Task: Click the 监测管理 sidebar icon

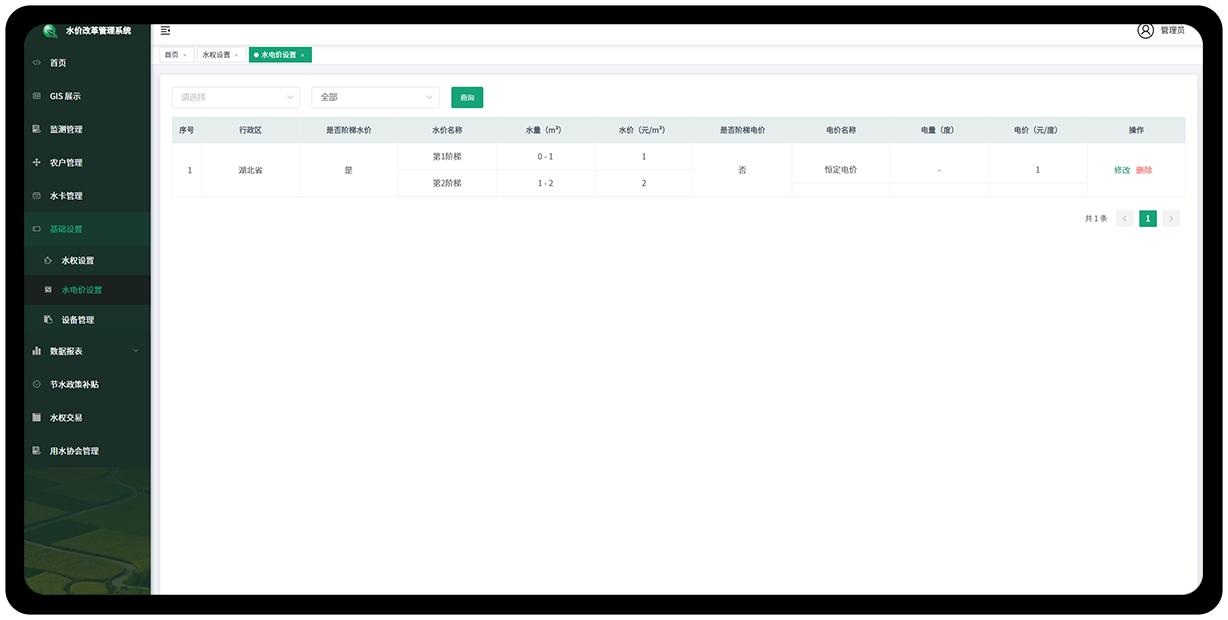Action: [37, 129]
